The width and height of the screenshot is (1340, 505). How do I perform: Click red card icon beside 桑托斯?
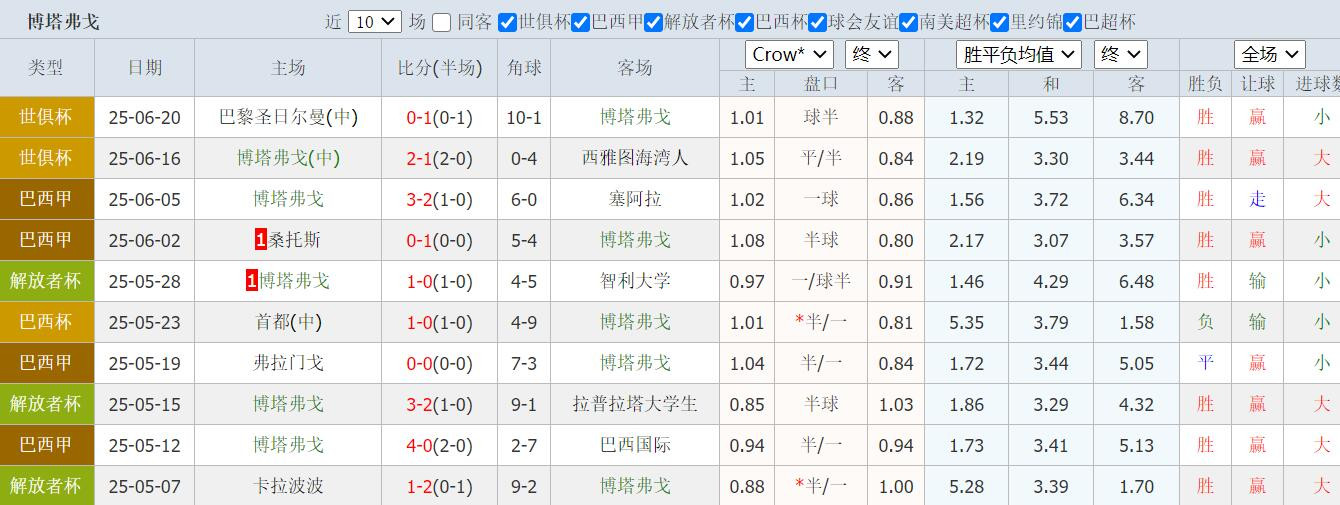pos(261,240)
